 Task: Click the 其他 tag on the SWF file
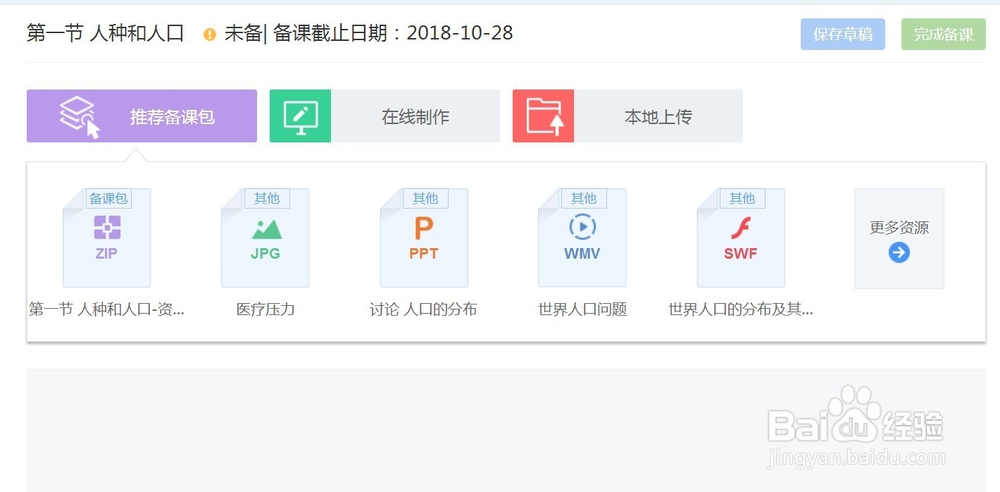[742, 198]
